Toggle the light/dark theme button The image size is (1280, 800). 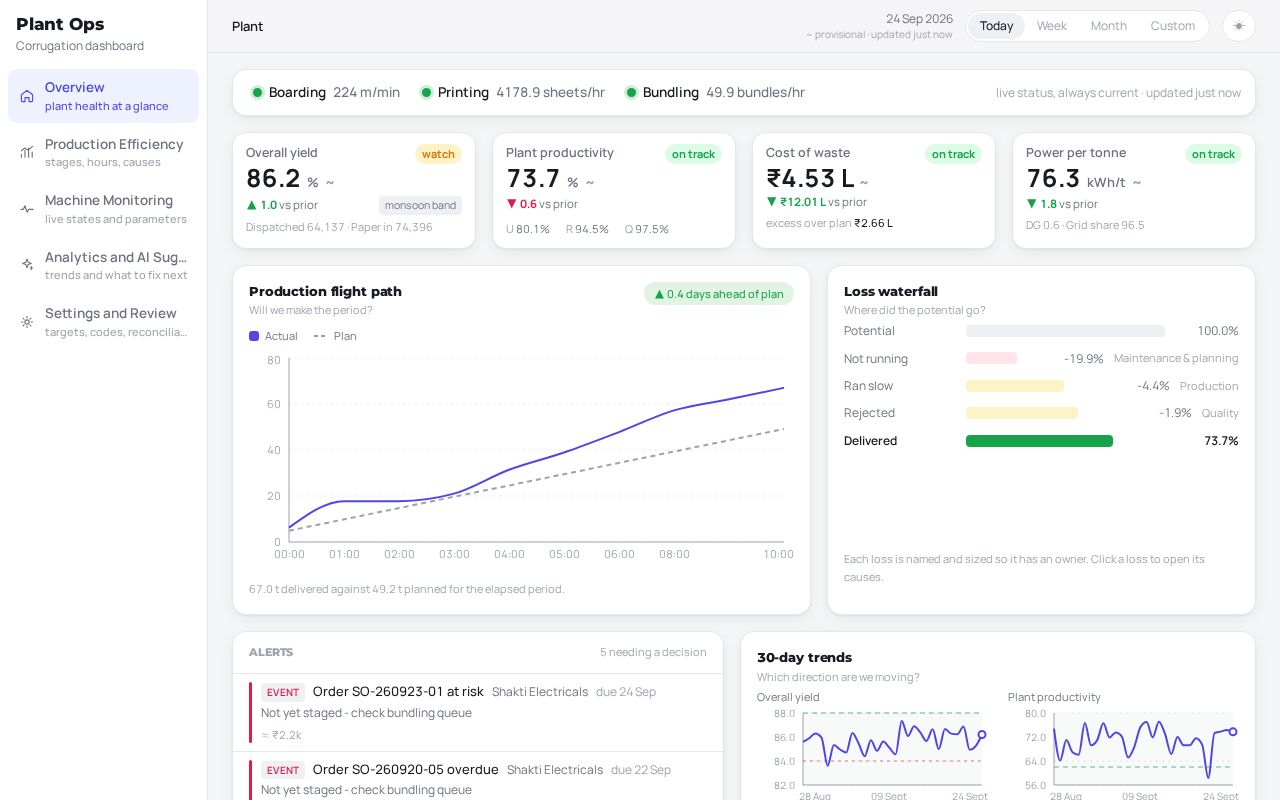[x=1239, y=26]
